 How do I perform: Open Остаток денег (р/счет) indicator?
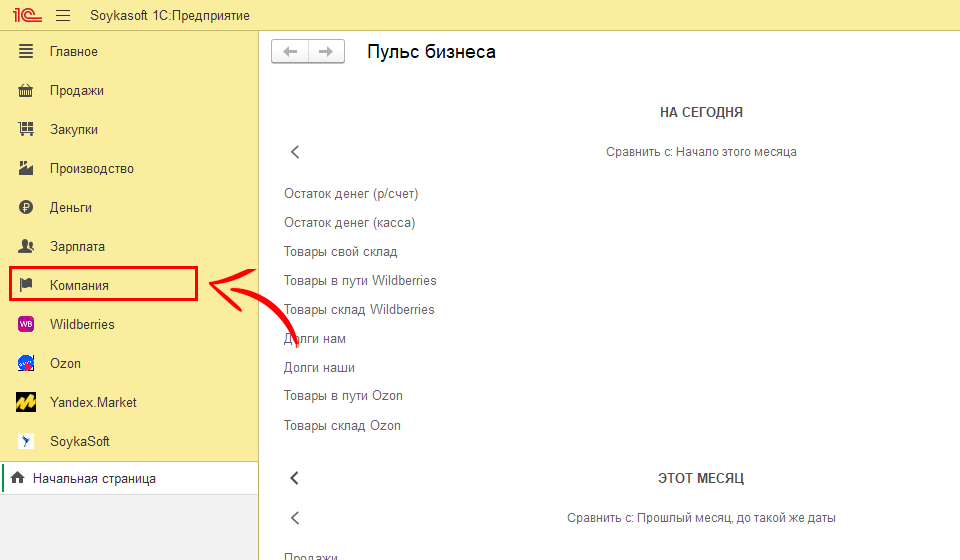coord(351,194)
